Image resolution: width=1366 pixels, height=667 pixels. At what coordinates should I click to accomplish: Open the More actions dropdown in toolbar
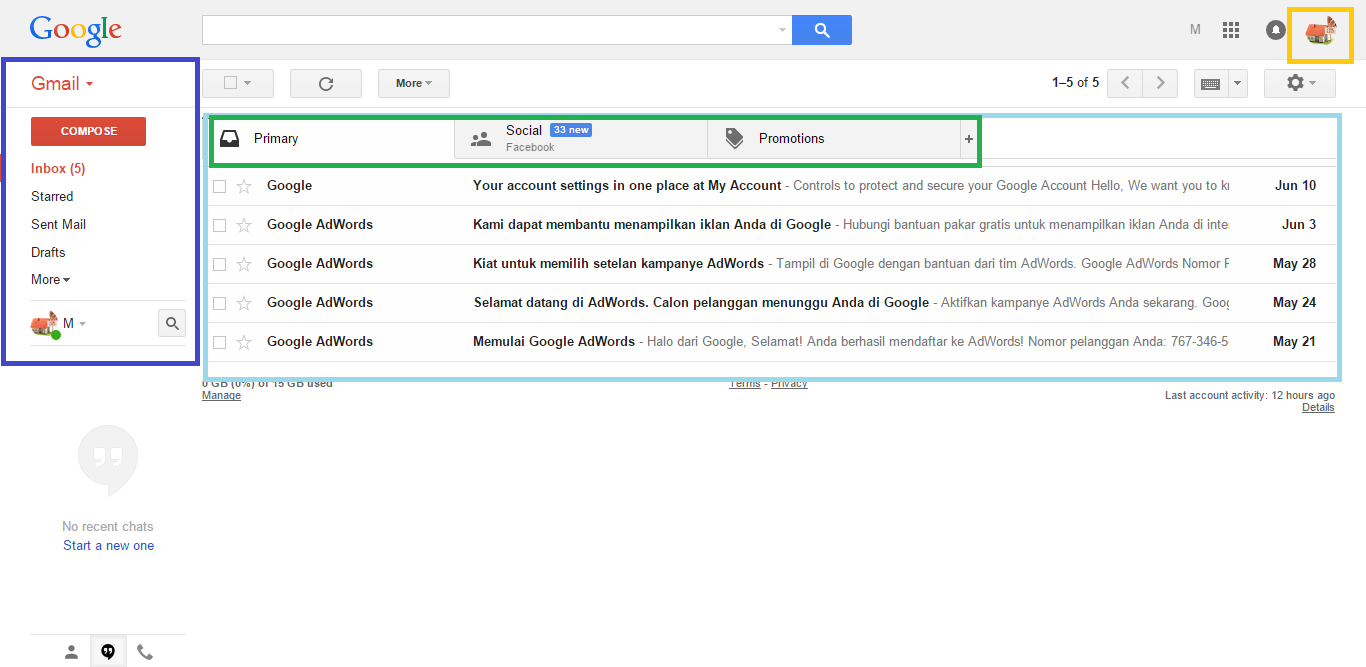point(413,83)
